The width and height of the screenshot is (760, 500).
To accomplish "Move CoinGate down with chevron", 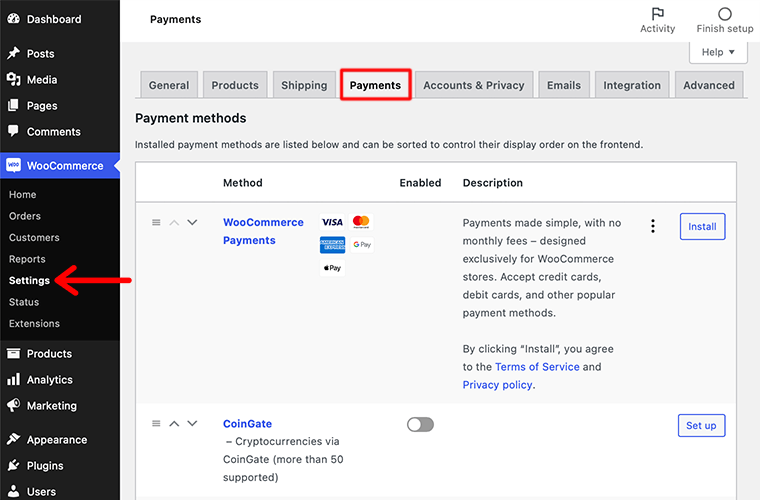I will [x=192, y=423].
